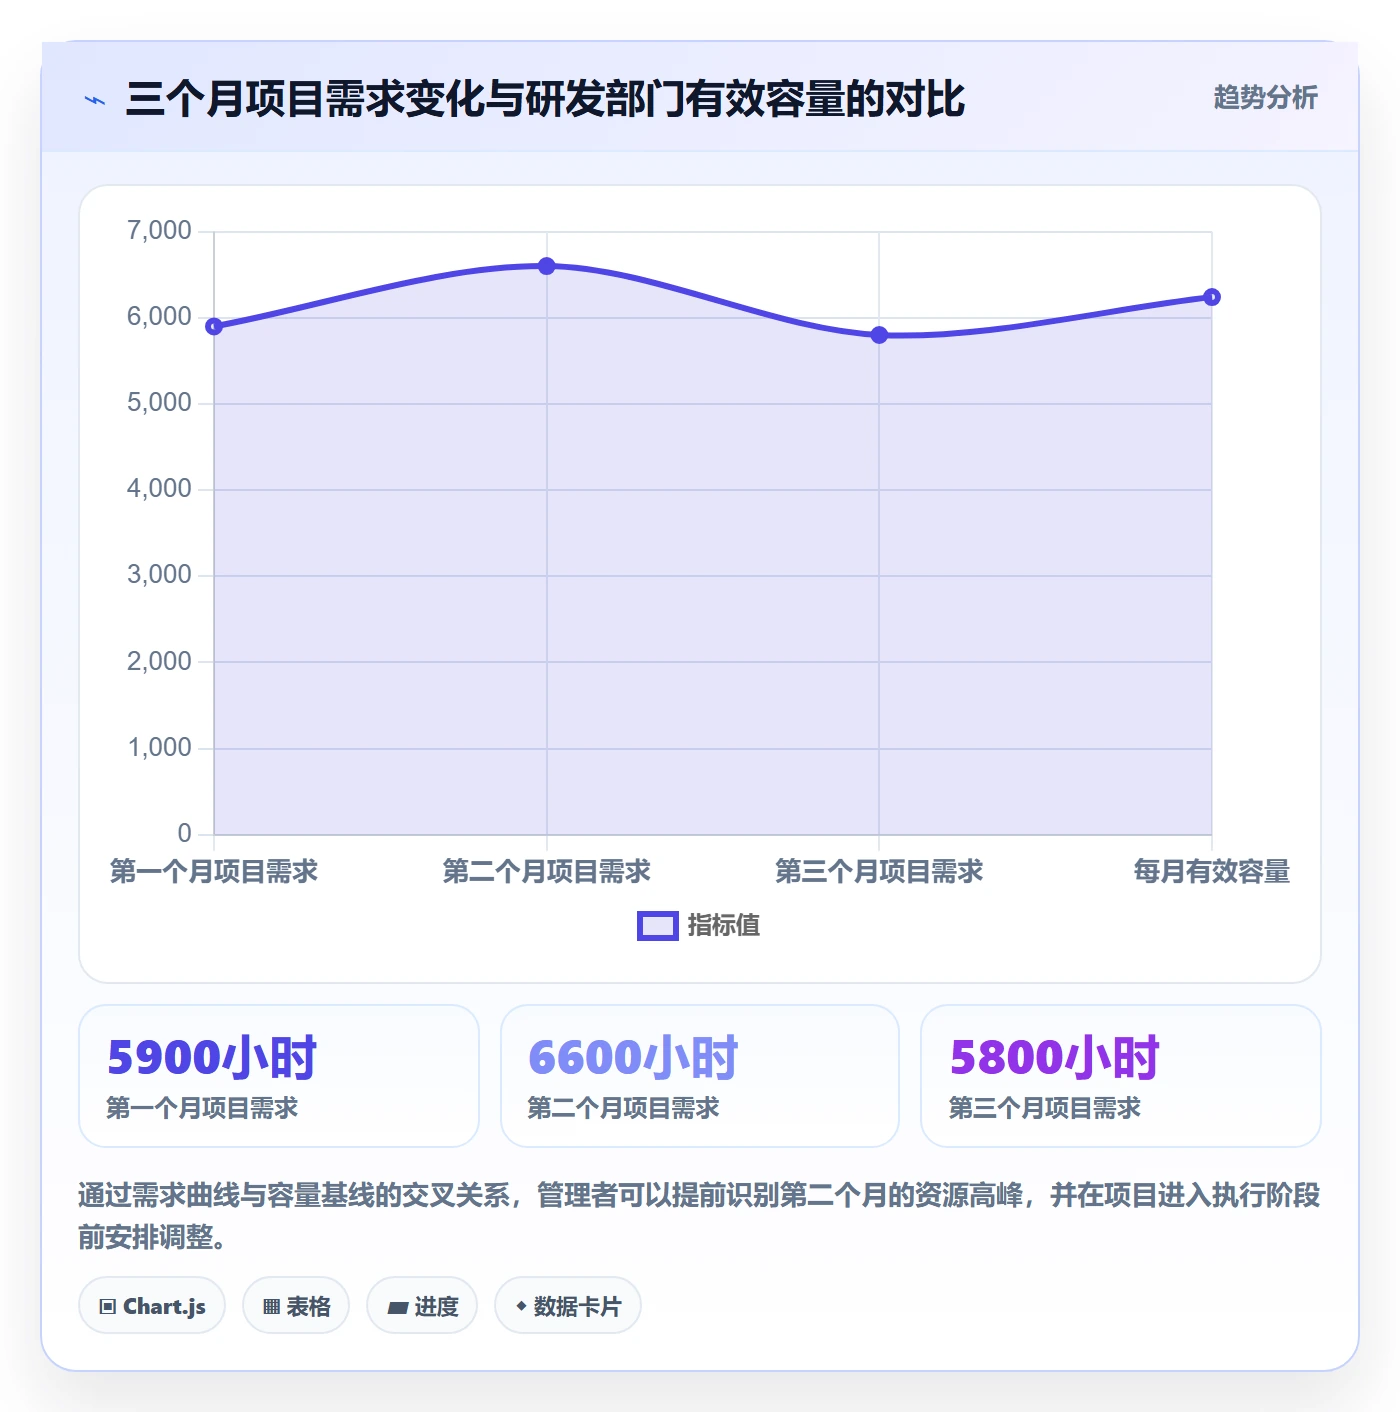1400x1412 pixels.
Task: Click the 2,000 y-axis tick label
Action: (x=159, y=661)
